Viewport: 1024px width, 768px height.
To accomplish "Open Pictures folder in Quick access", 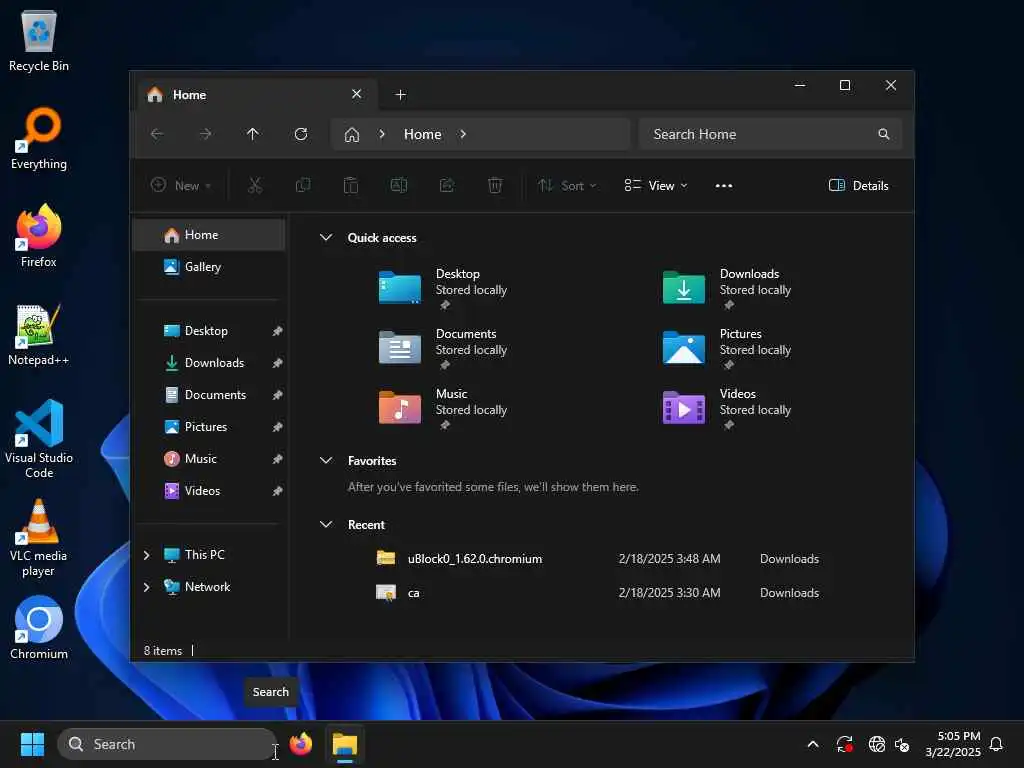I will [727, 348].
